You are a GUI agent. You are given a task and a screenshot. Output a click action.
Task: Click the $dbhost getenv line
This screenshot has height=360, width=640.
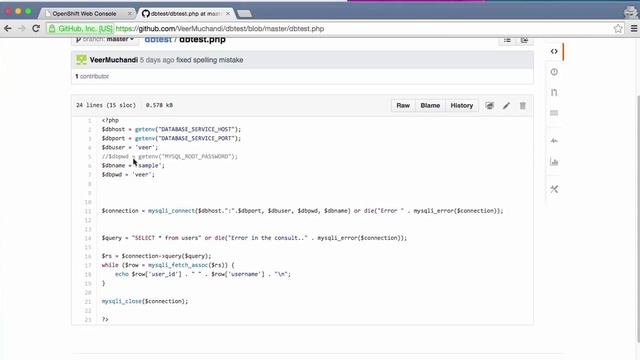click(171, 129)
